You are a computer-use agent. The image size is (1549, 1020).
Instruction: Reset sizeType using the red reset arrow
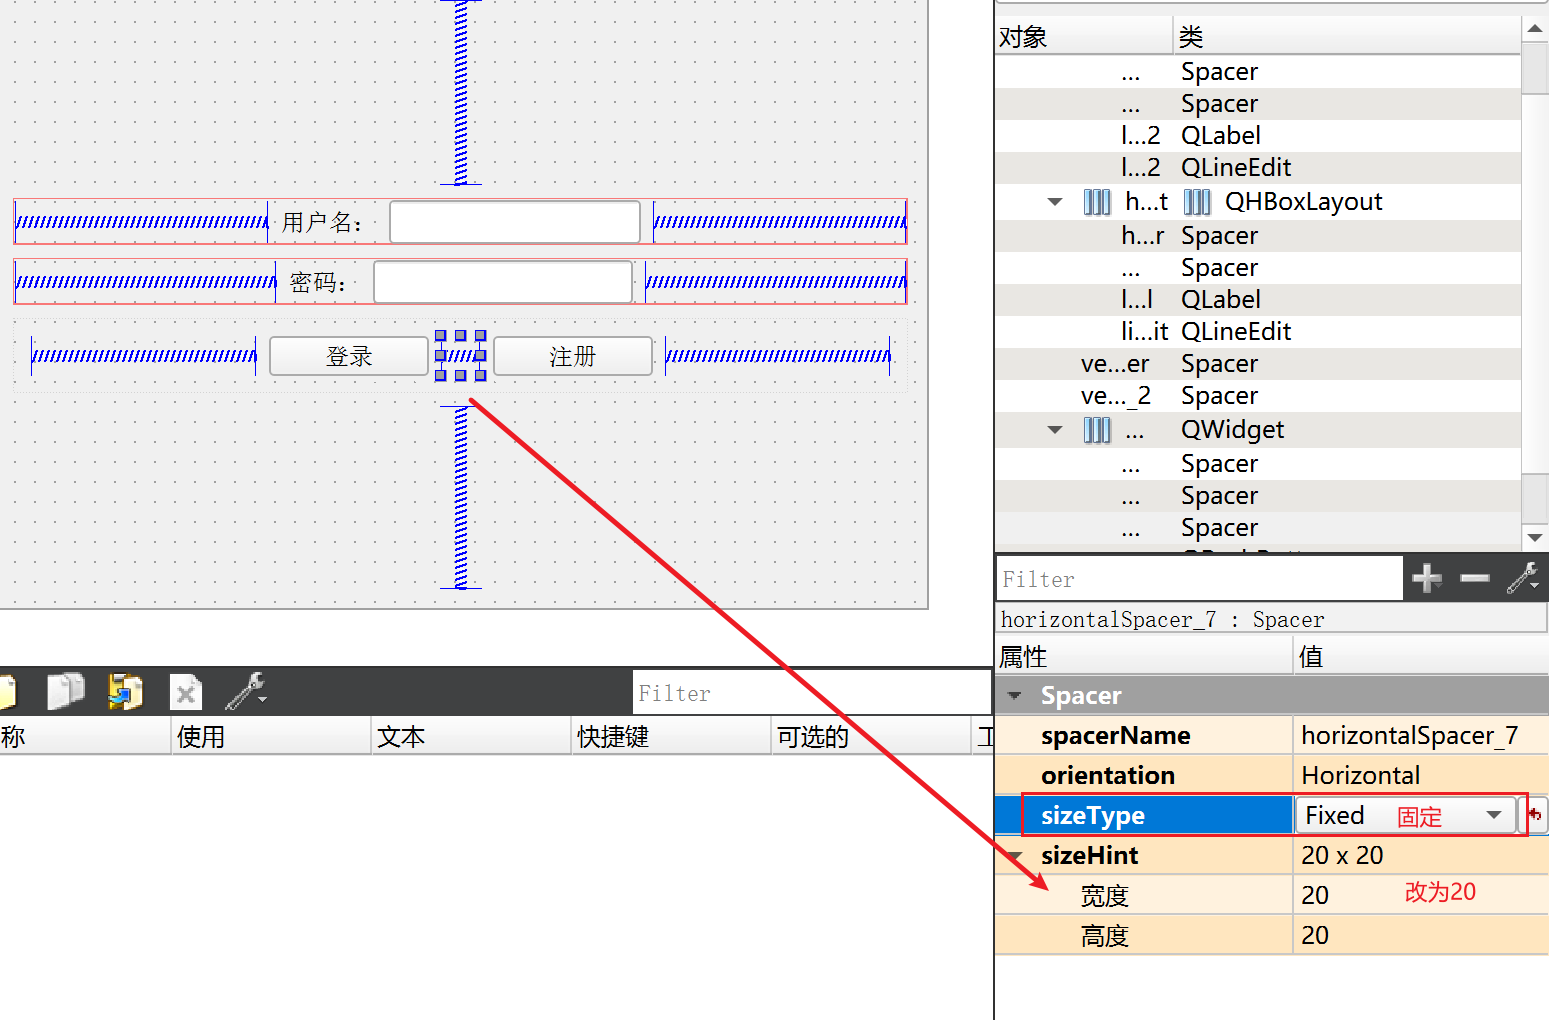coord(1535,815)
